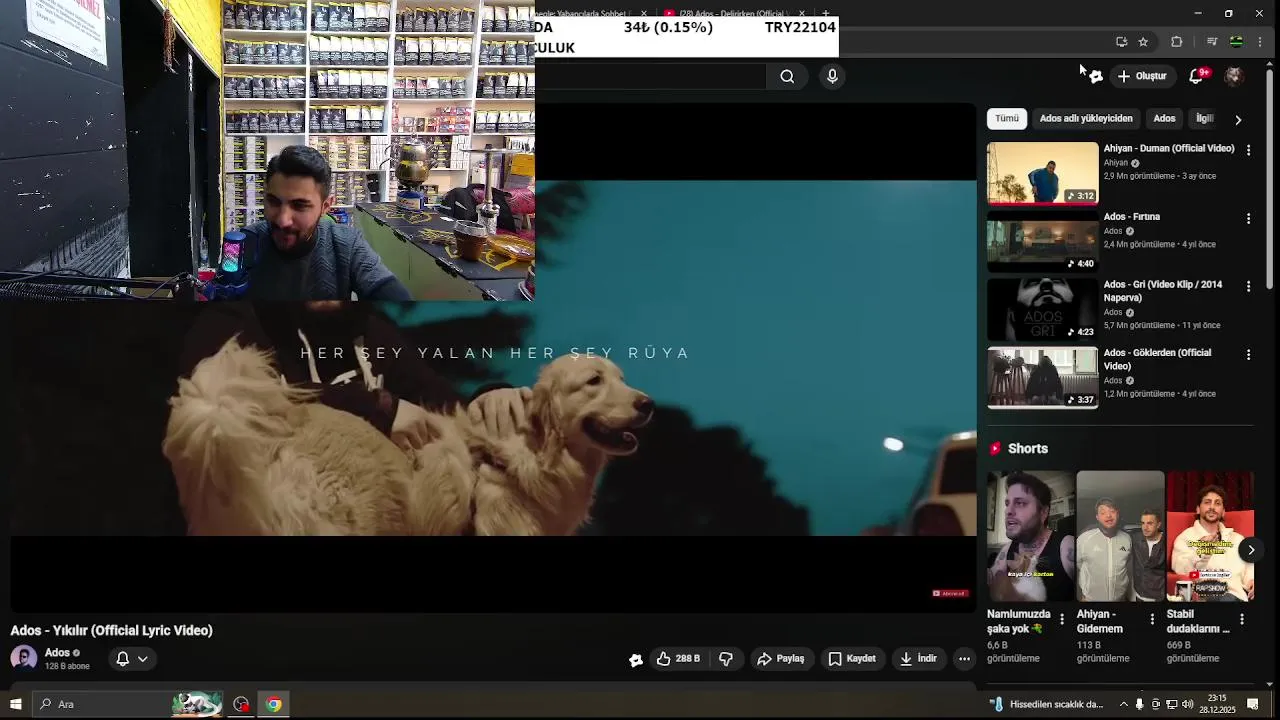Open YouTube notifications bell

point(1196,76)
